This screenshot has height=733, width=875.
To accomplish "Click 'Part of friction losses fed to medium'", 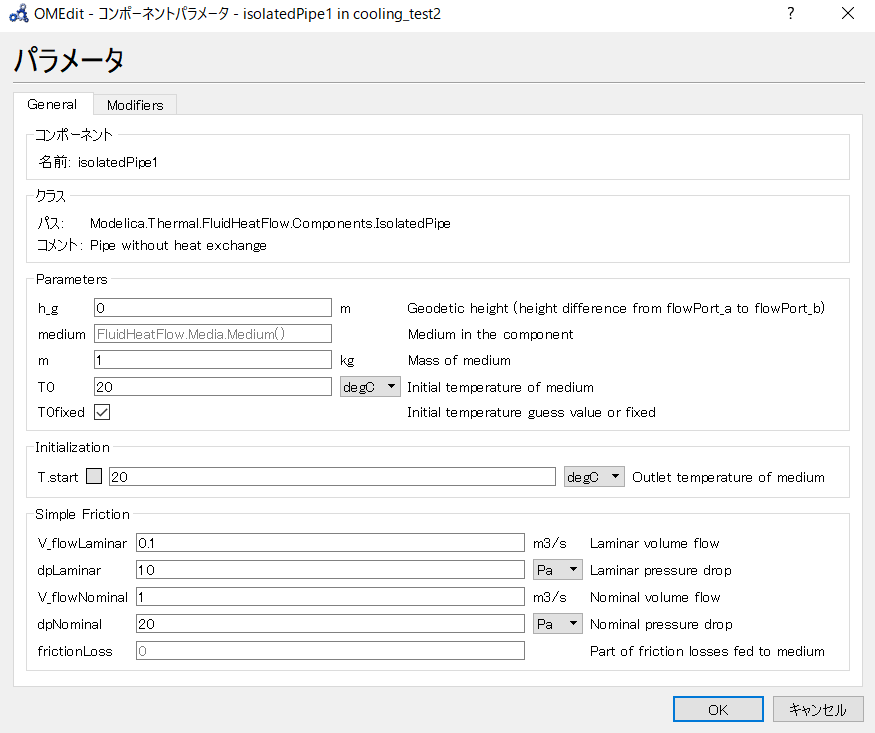I will point(707,651).
